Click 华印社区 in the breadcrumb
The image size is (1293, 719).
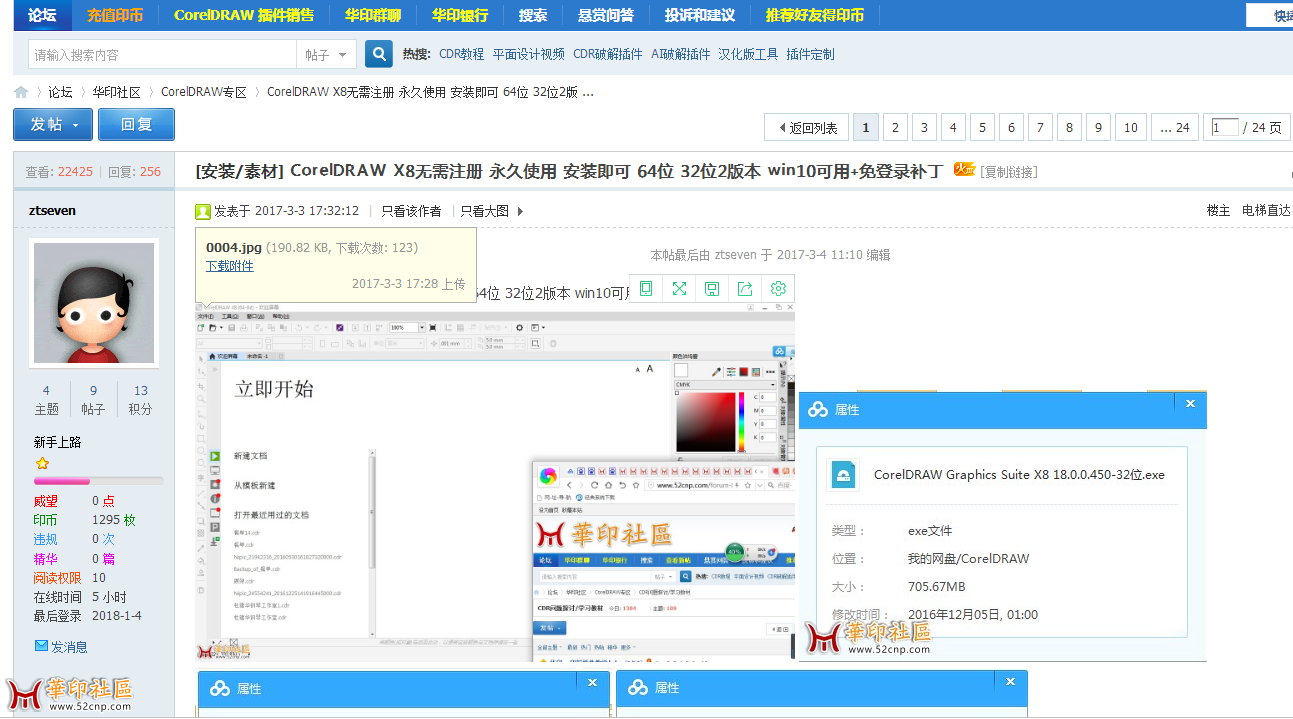117,92
